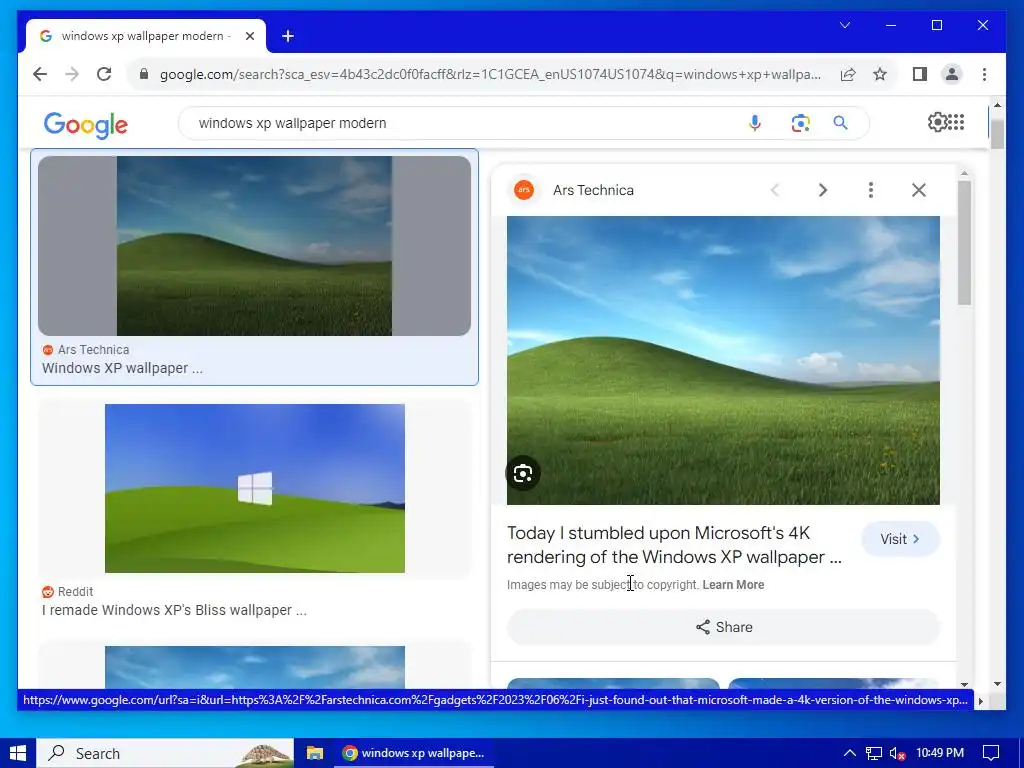Viewport: 1024px width, 768px height.
Task: Start voice search with the microphone icon
Action: 754,123
